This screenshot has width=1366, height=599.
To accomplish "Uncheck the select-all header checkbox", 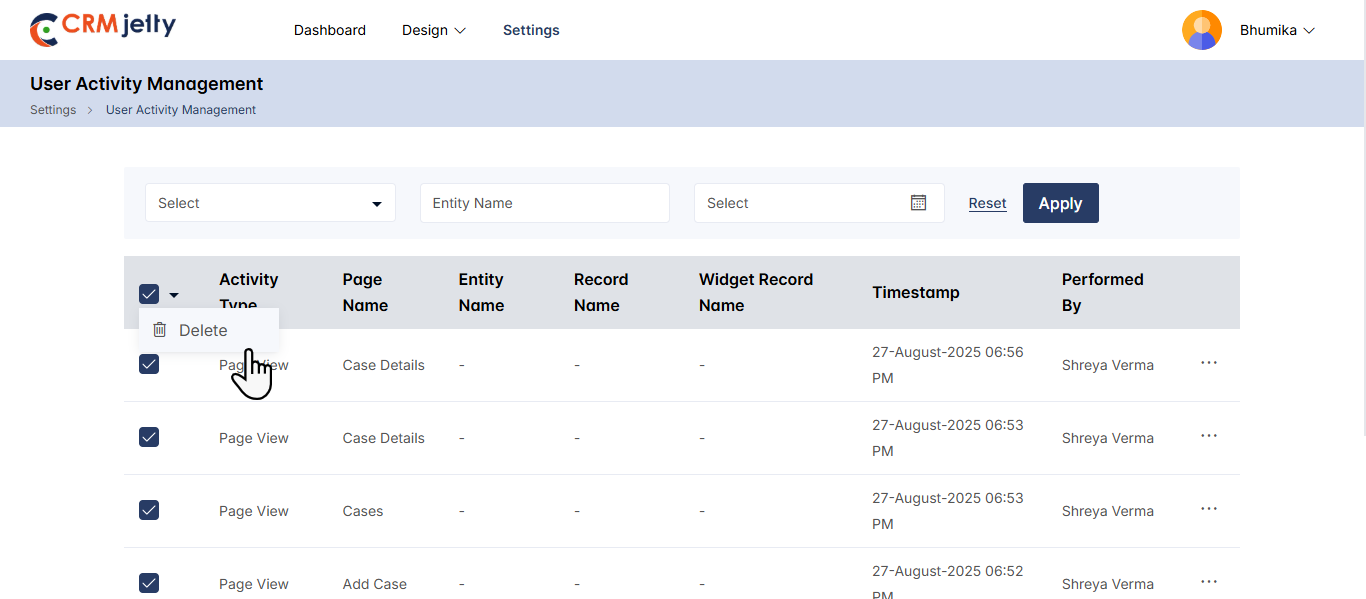I will pyautogui.click(x=149, y=294).
